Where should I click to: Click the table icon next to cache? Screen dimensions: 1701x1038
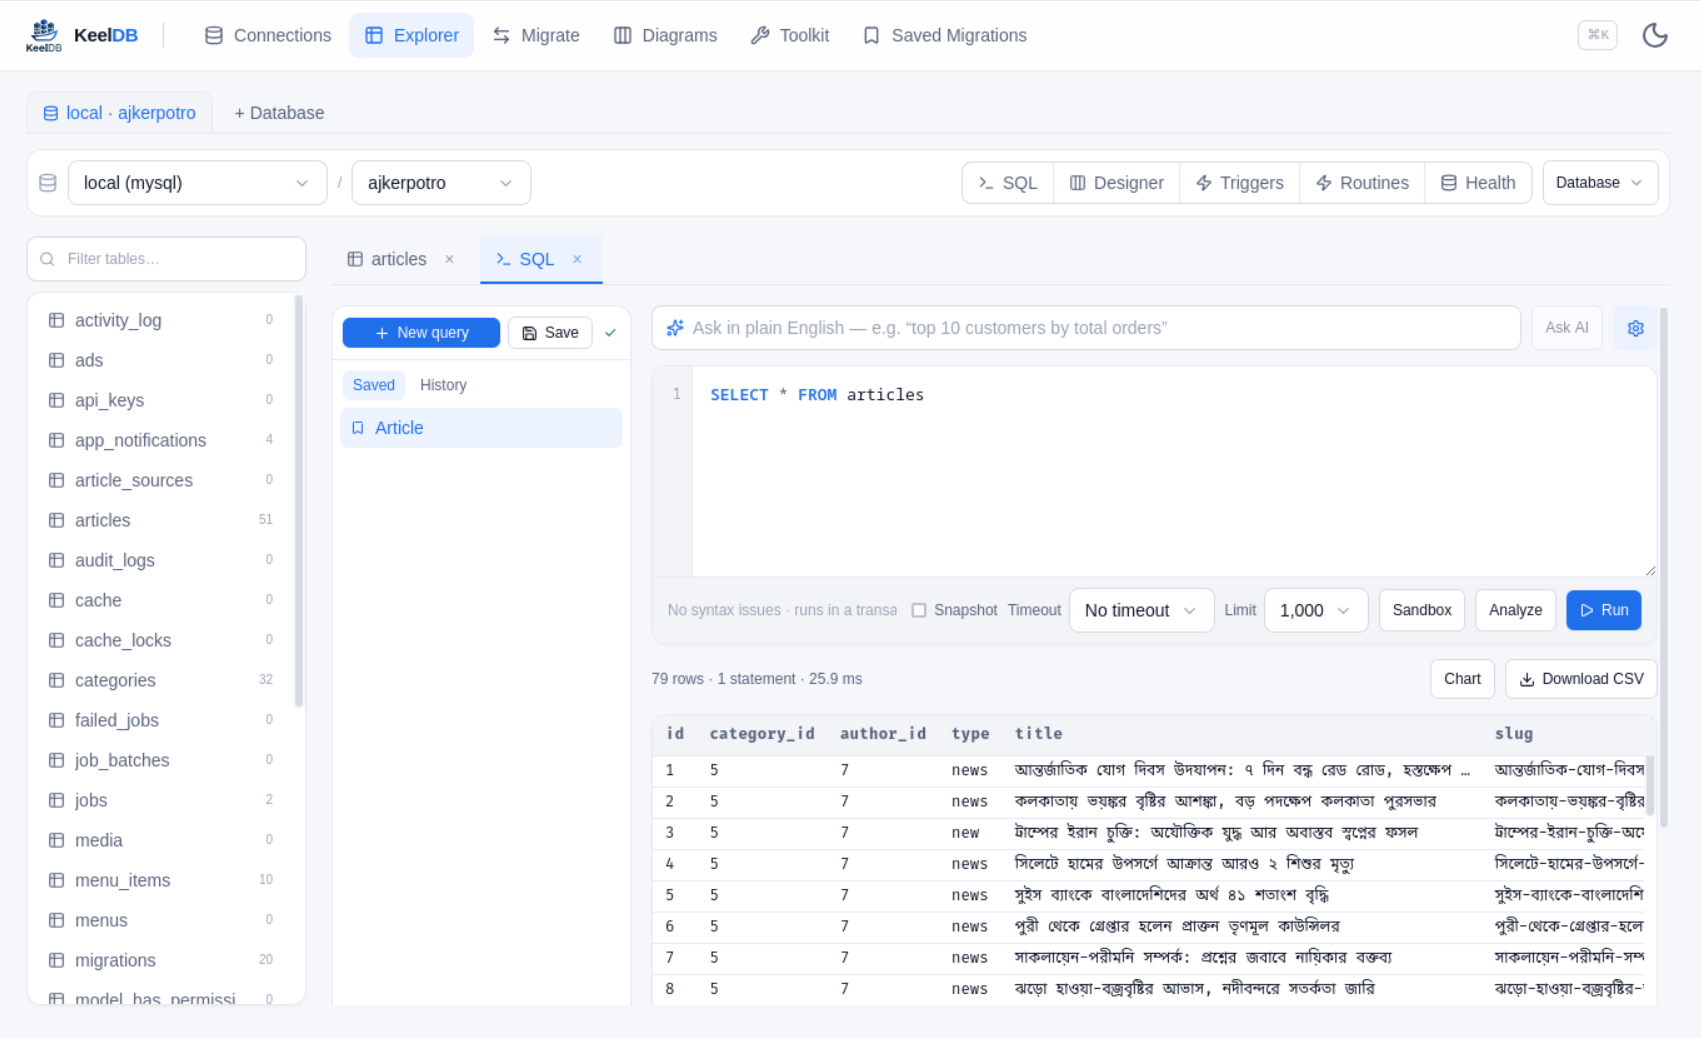coord(56,600)
